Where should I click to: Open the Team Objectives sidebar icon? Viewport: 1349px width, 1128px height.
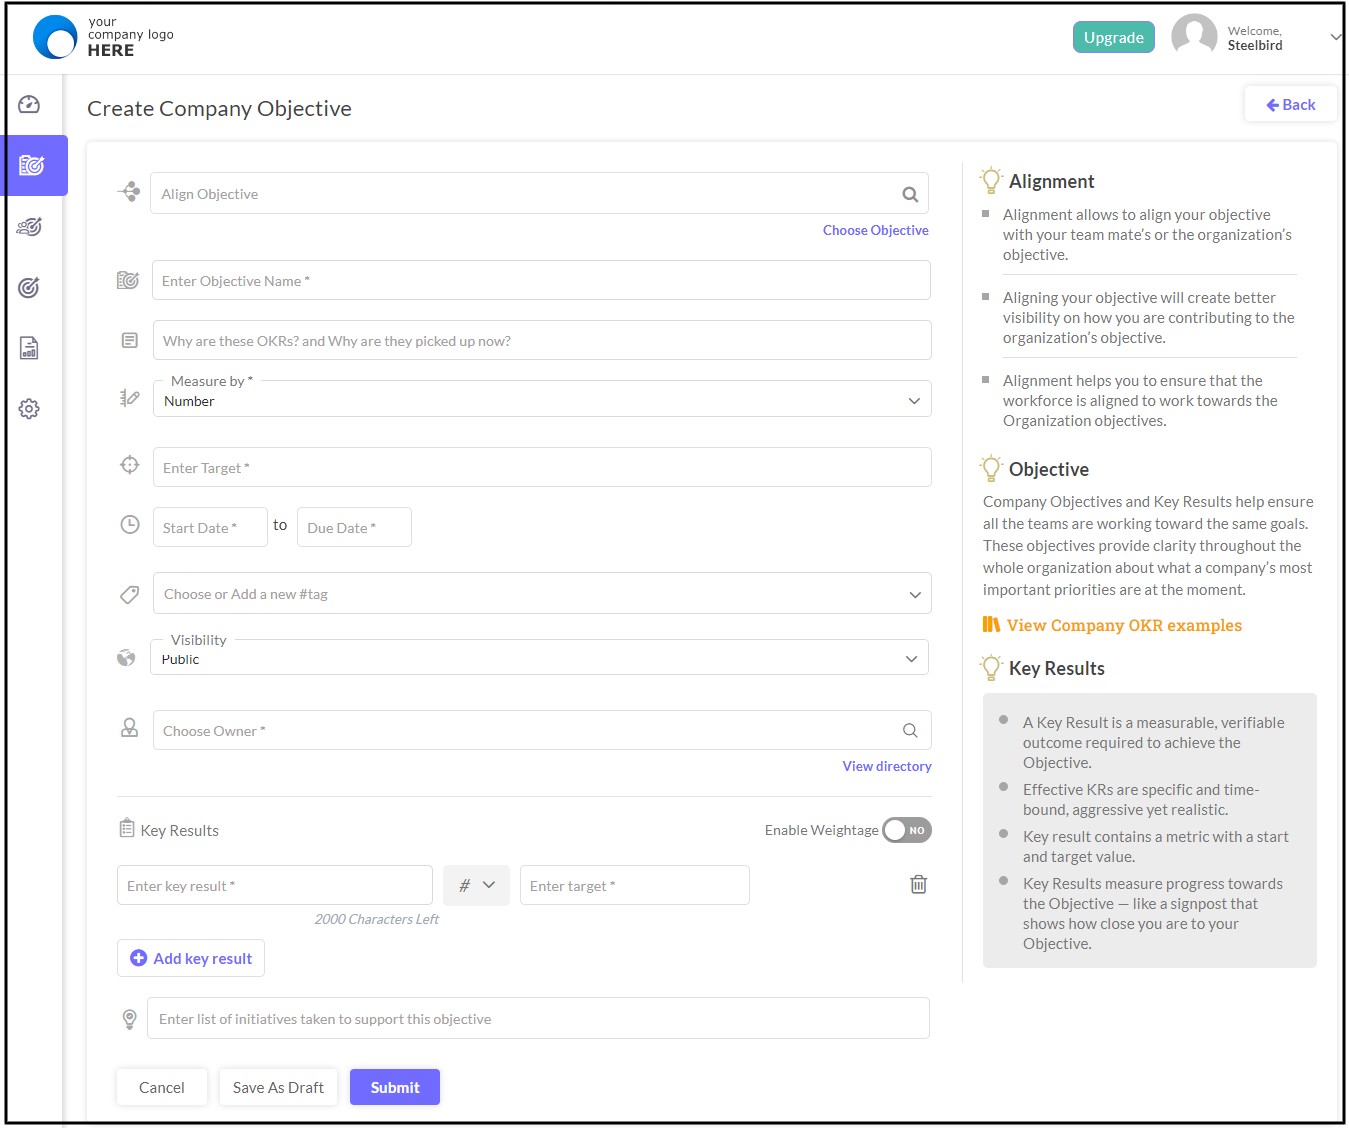(28, 226)
